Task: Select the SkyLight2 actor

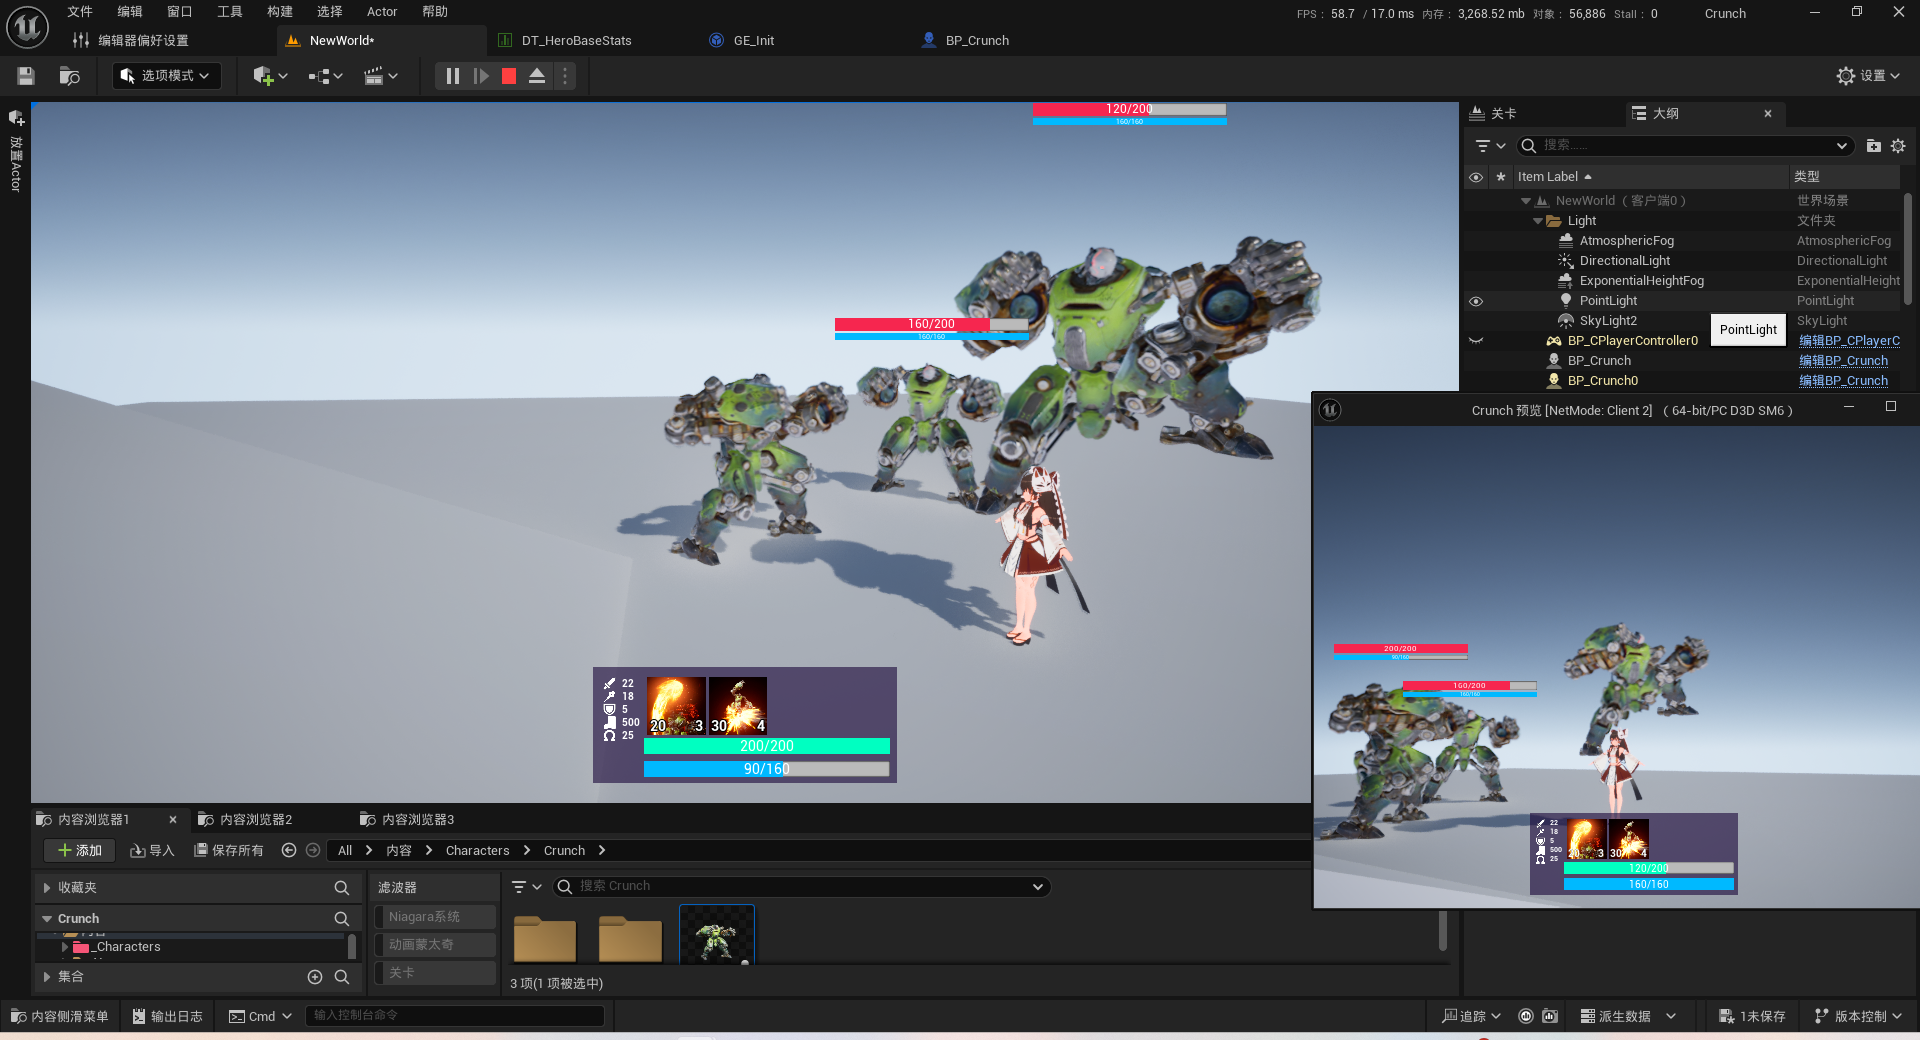Action: (x=1608, y=321)
